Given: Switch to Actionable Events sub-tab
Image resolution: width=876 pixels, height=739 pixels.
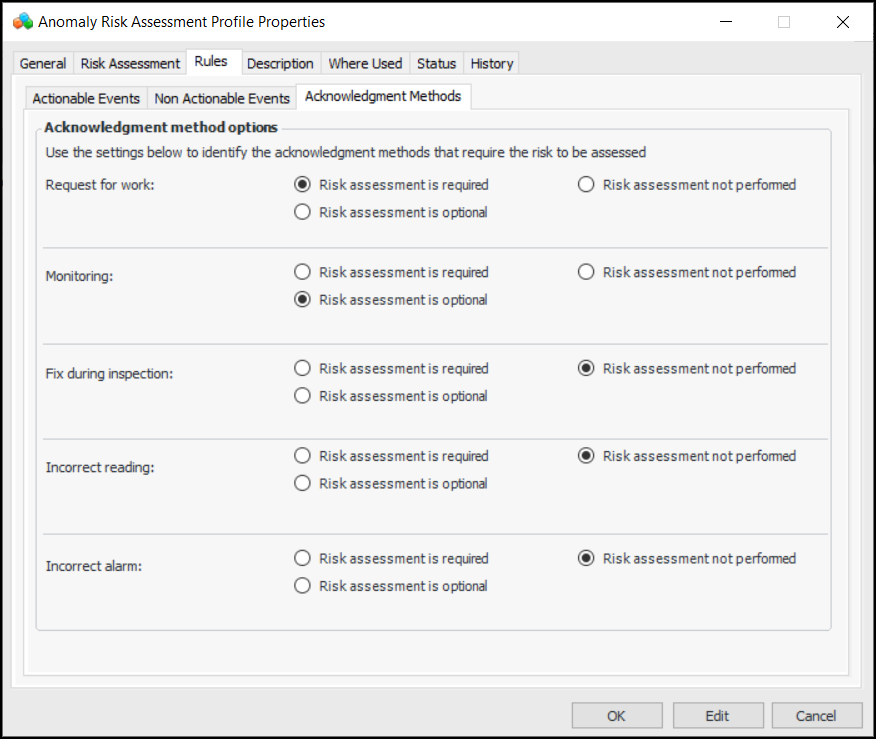Looking at the screenshot, I should tap(86, 98).
